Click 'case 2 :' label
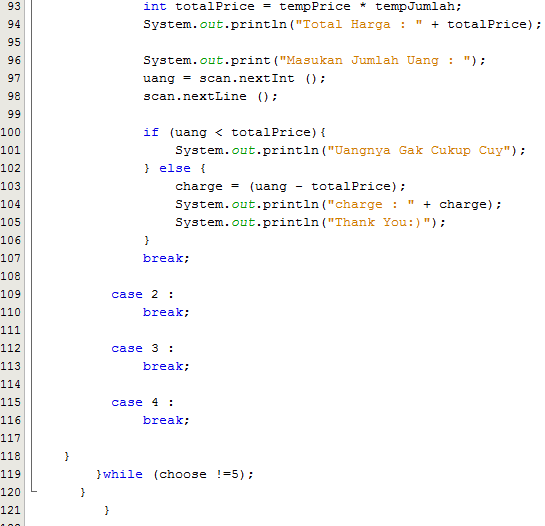This screenshot has width=545, height=526. [143, 295]
